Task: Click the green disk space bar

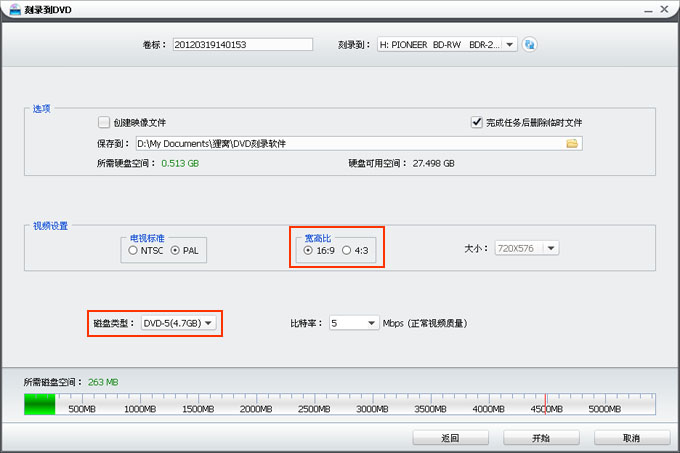Action: [x=40, y=404]
